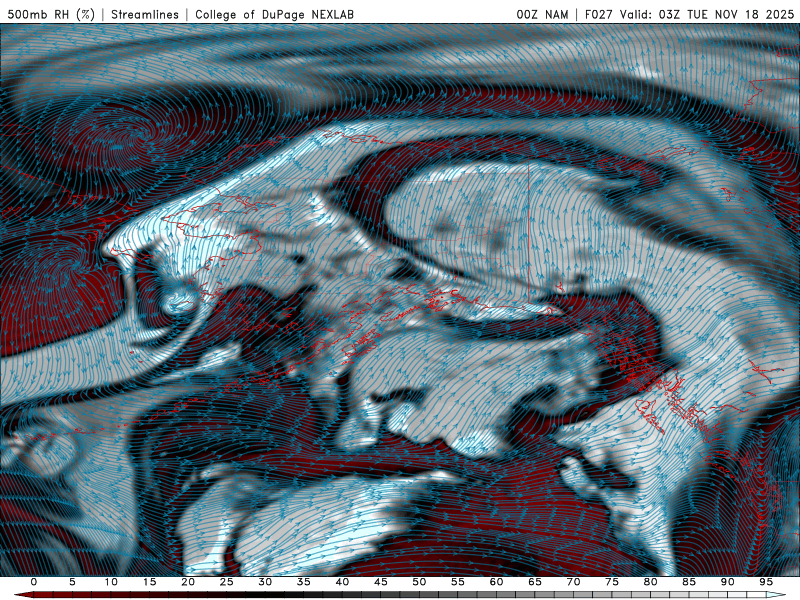Click the "10" color scale label
Viewport: 800px width, 600px height.
[111, 582]
